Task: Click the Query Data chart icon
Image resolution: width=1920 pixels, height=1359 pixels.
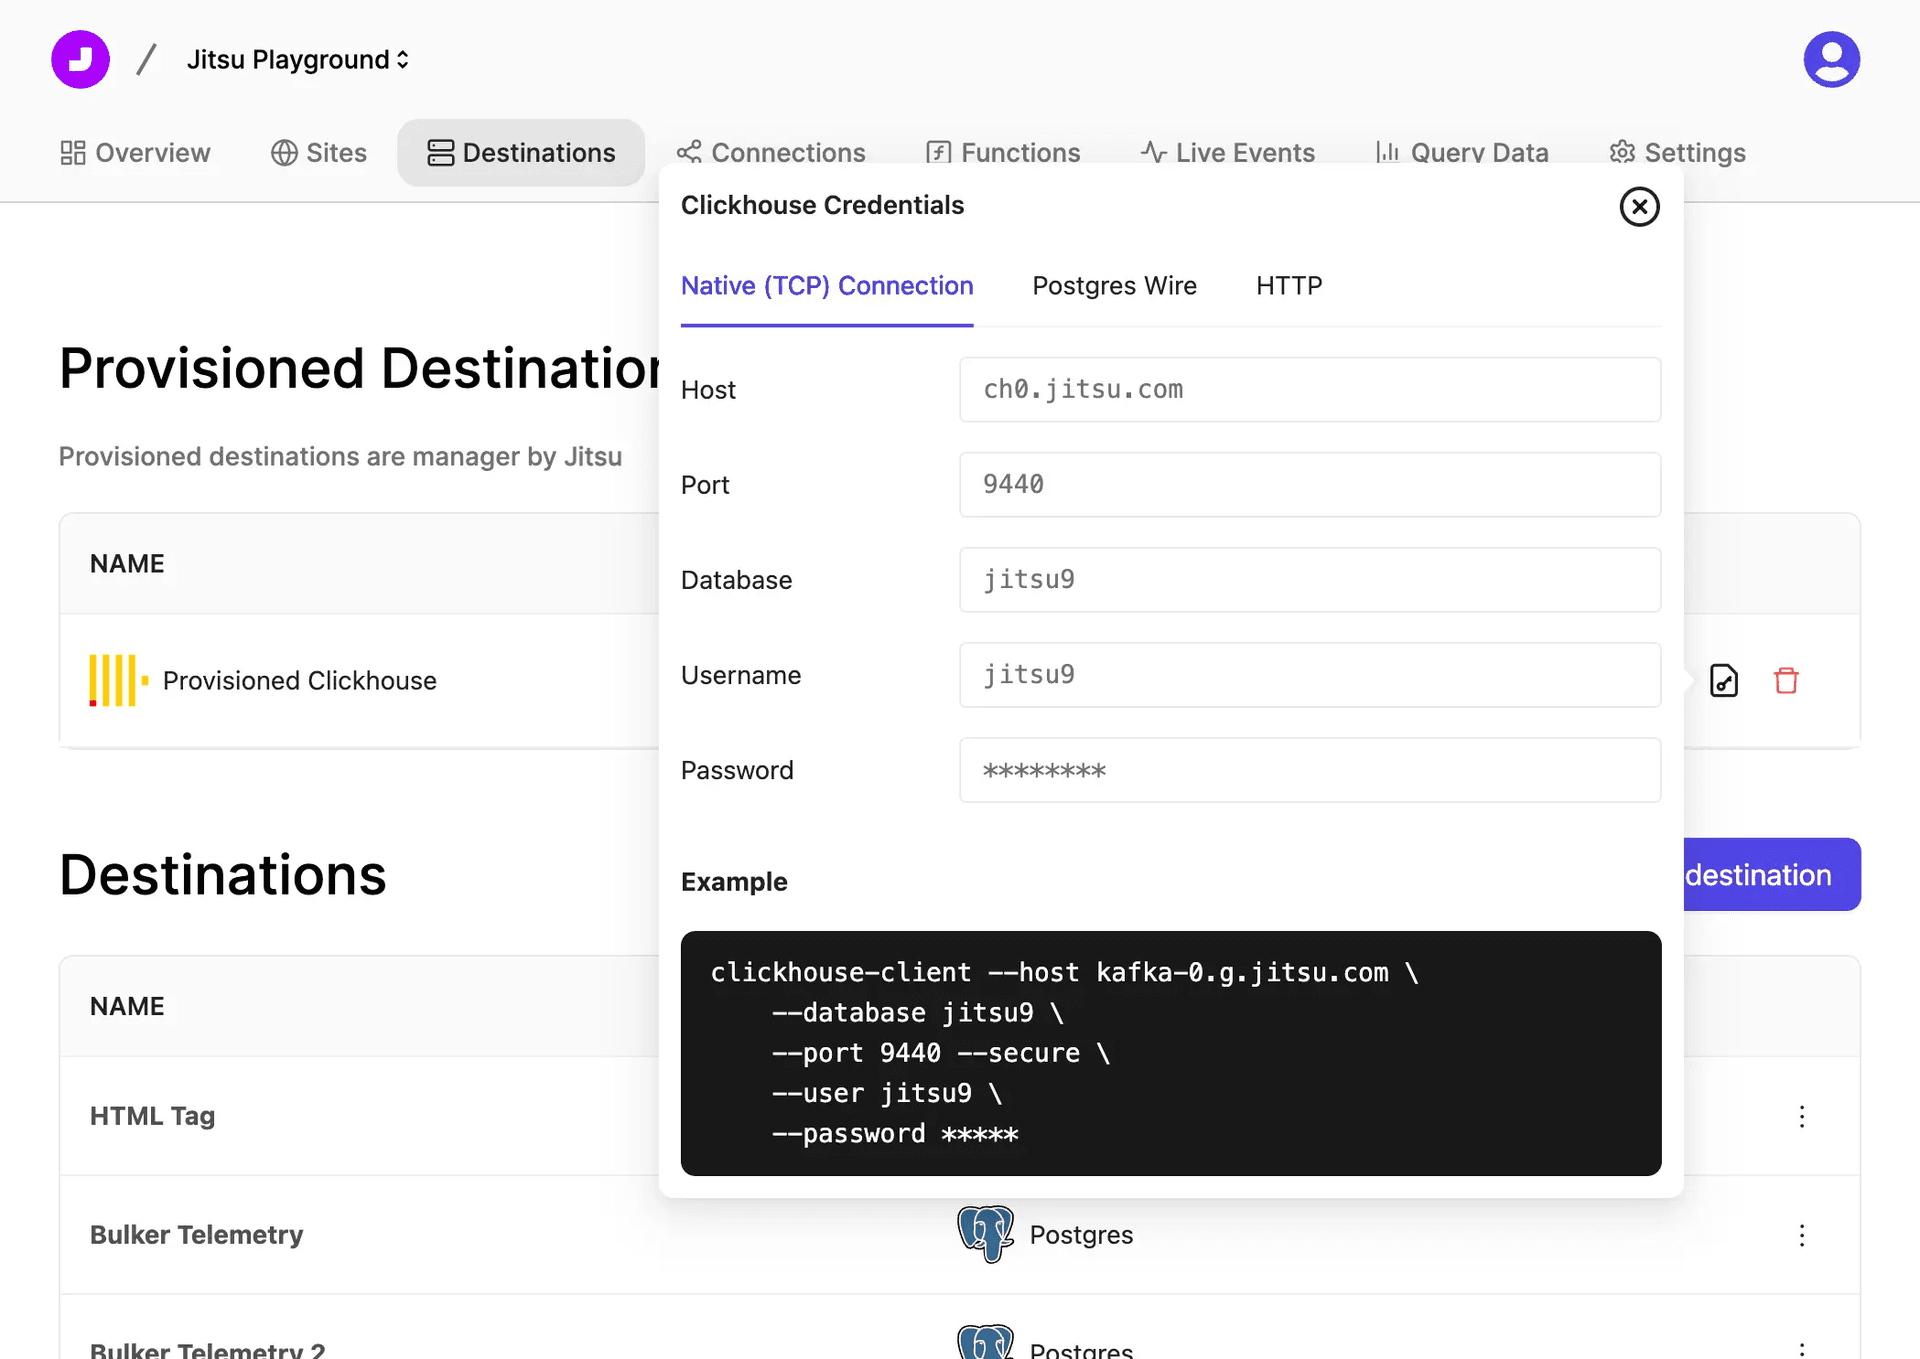Action: coord(1389,152)
